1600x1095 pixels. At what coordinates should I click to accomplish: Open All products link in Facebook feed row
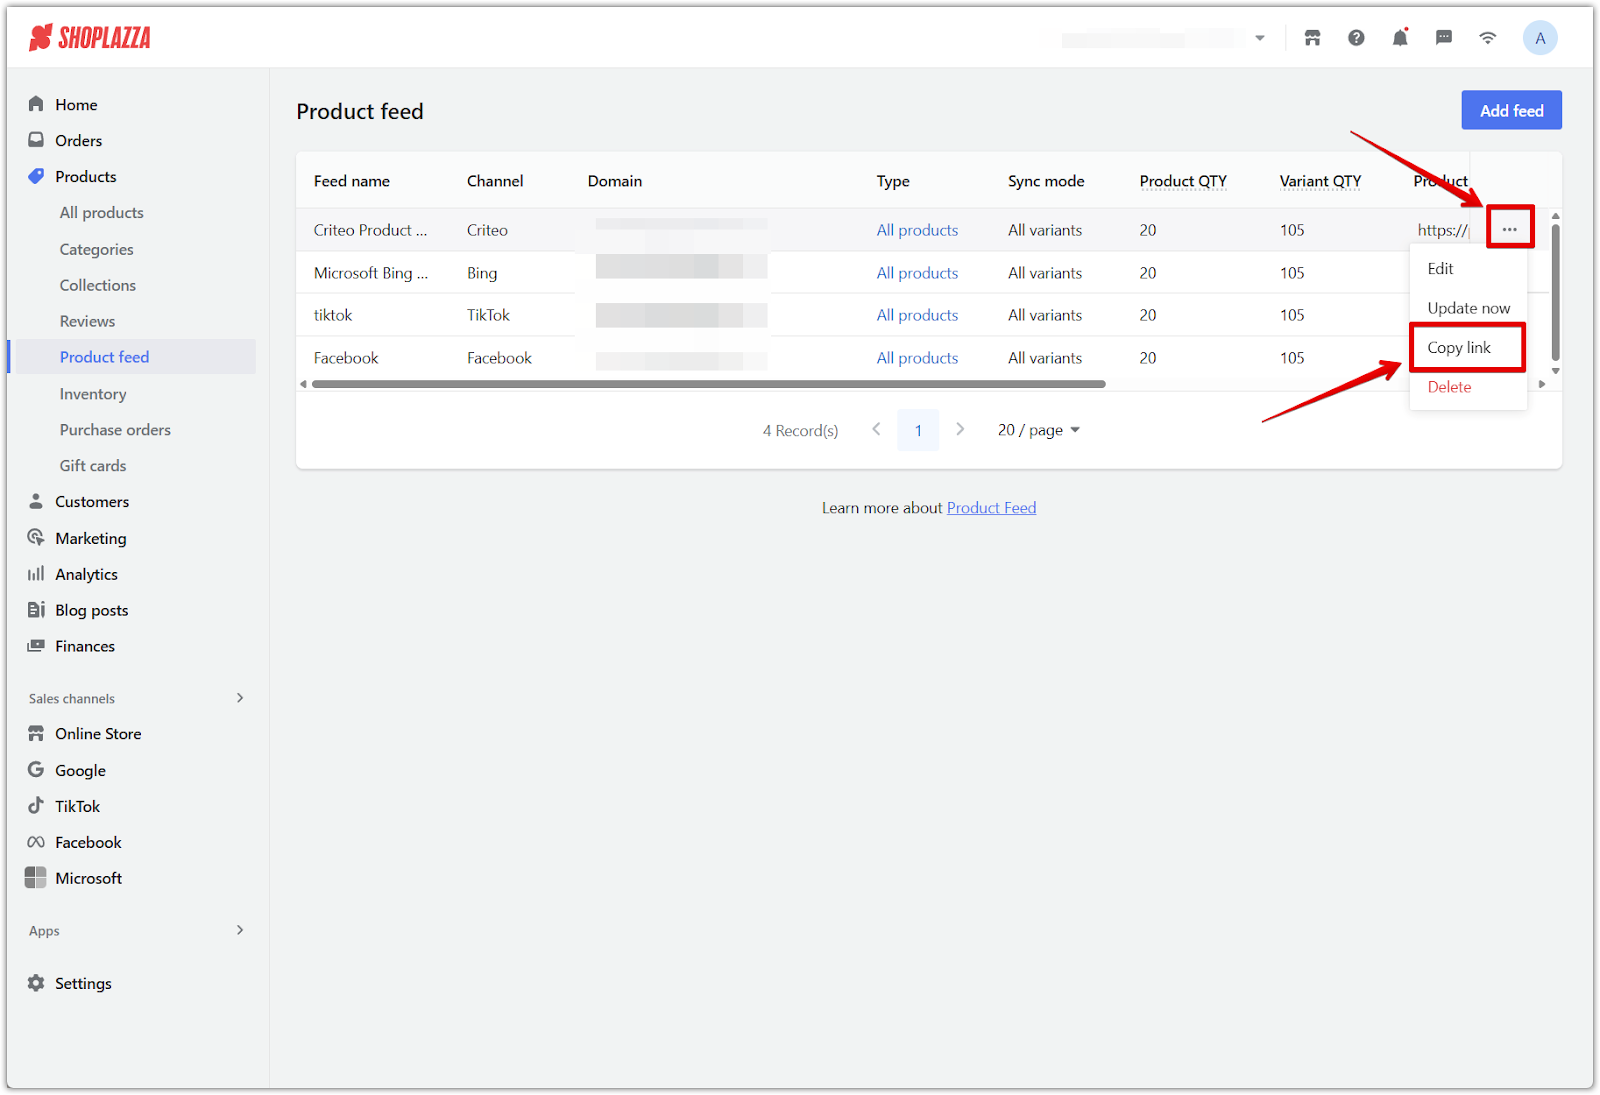pyautogui.click(x=917, y=358)
